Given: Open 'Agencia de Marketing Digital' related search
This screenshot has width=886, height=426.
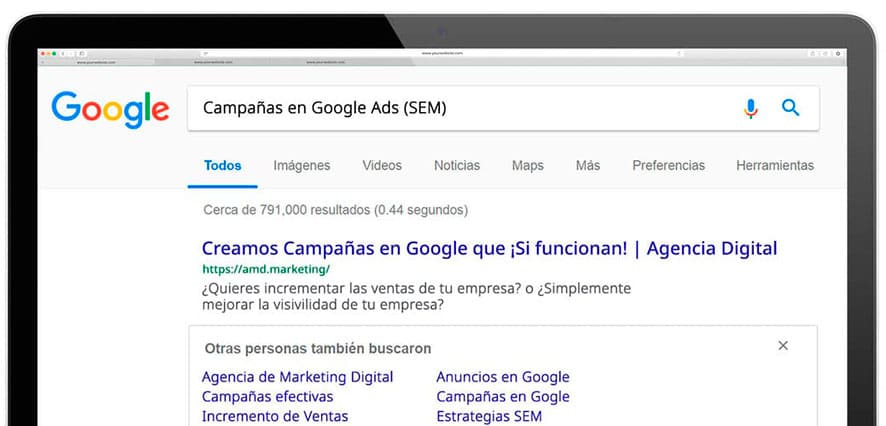Looking at the screenshot, I should (297, 377).
